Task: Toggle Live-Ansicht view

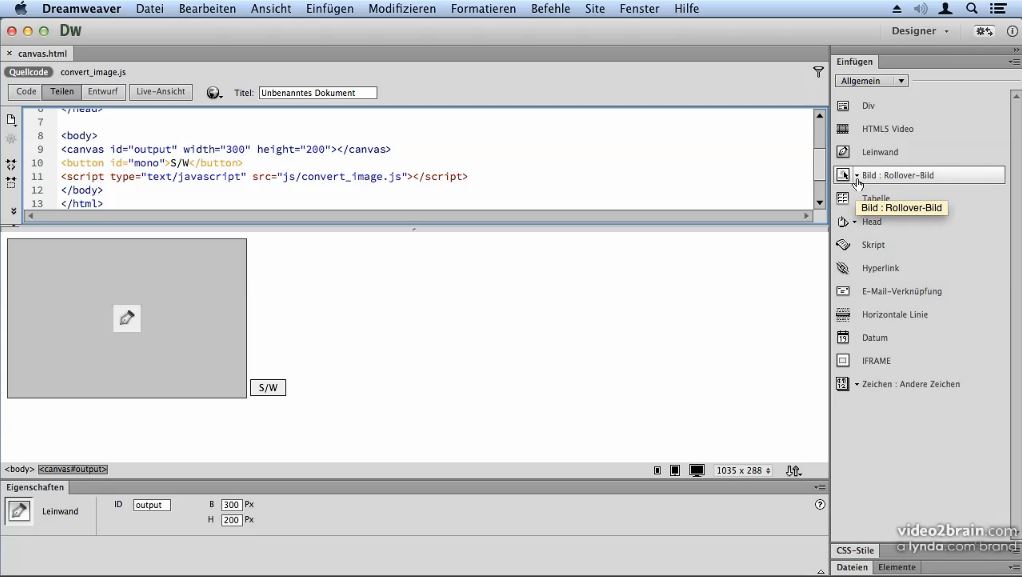Action: coord(160,92)
